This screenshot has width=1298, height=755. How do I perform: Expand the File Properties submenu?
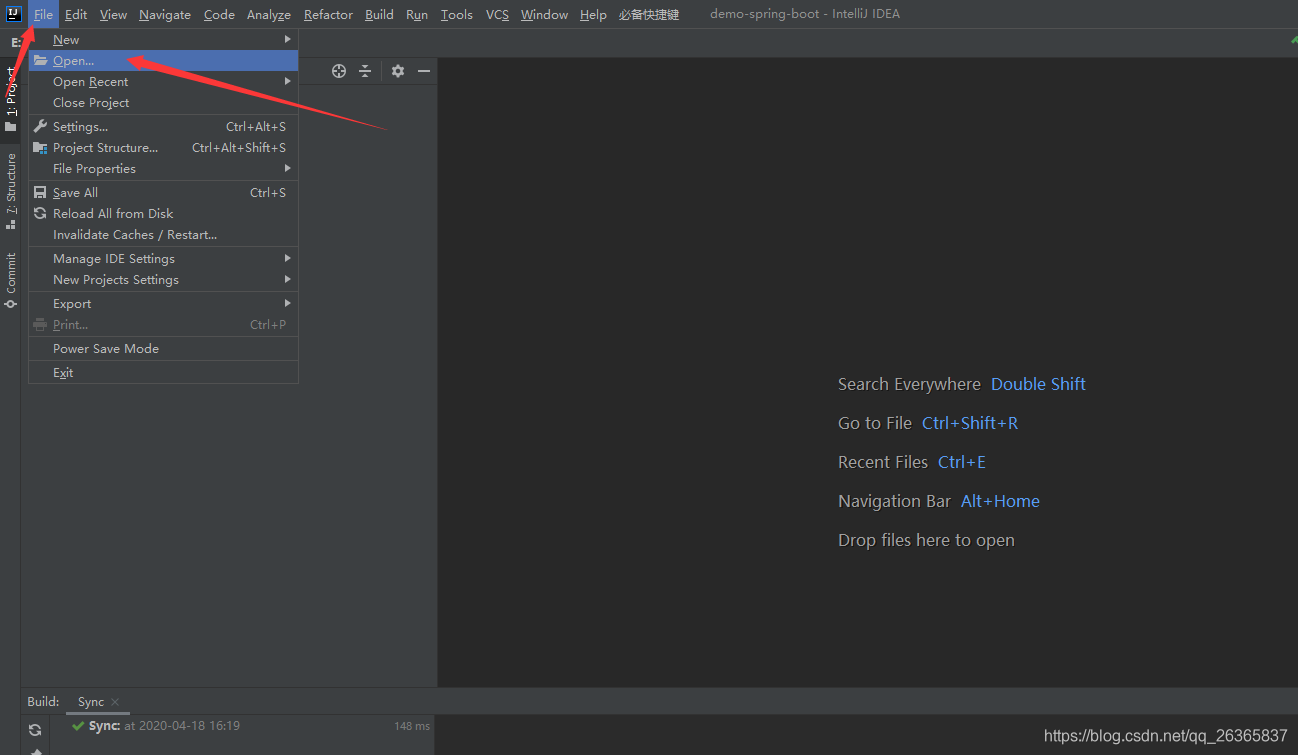163,169
